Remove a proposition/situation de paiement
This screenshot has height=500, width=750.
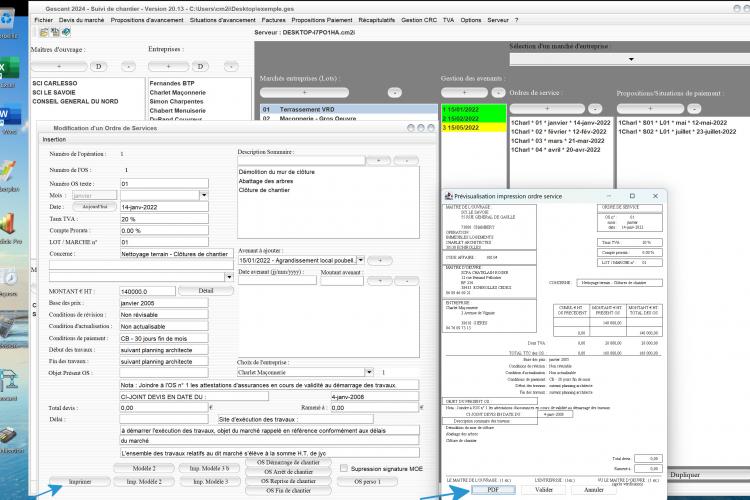[694, 109]
